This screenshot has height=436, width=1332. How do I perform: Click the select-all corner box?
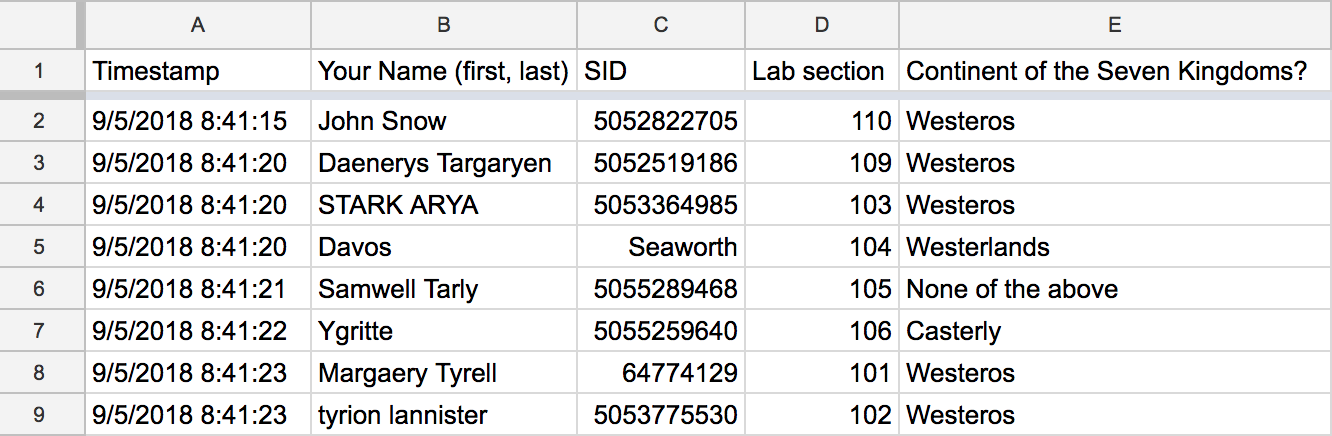39,25
